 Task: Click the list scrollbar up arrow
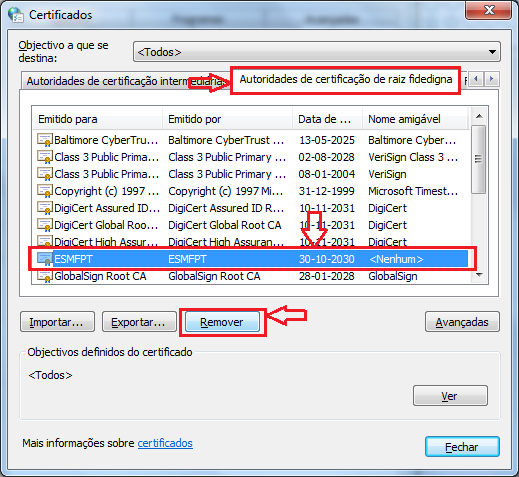tap(479, 116)
